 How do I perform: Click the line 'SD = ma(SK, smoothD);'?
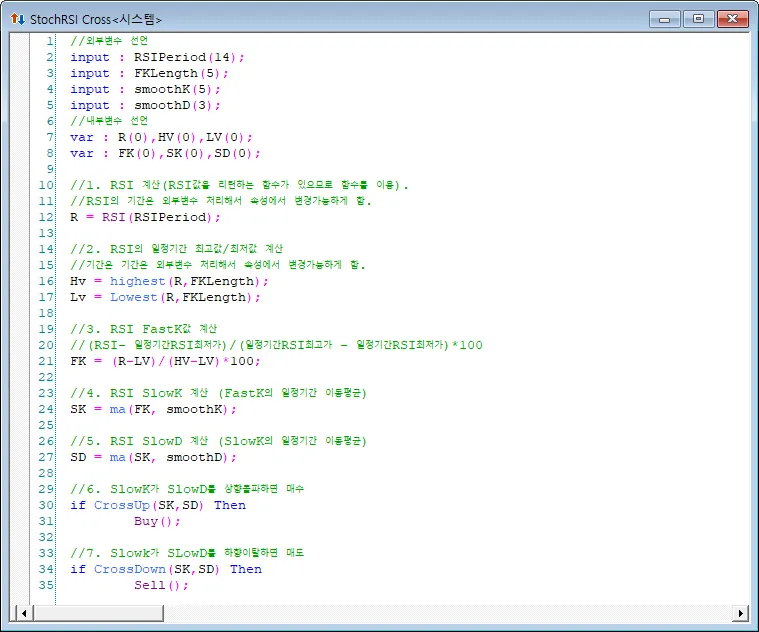pyautogui.click(x=153, y=457)
